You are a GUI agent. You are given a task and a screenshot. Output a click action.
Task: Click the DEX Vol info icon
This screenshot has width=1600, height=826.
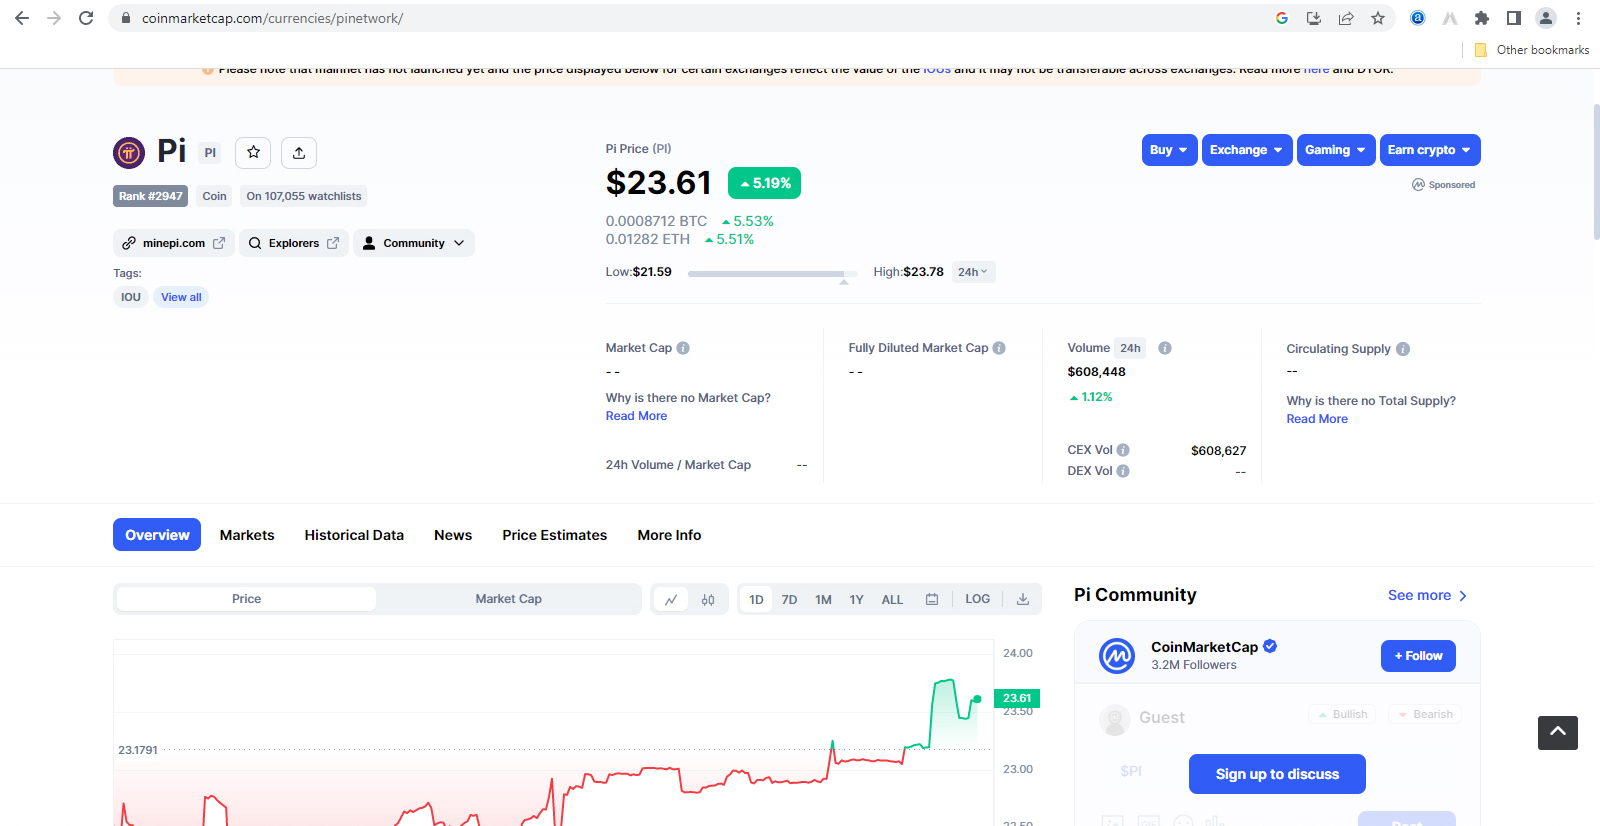click(1123, 471)
